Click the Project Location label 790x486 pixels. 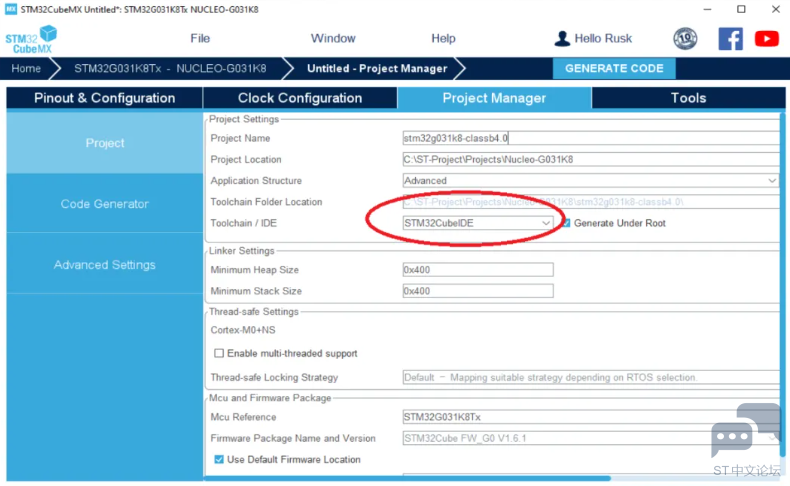[x=246, y=159]
